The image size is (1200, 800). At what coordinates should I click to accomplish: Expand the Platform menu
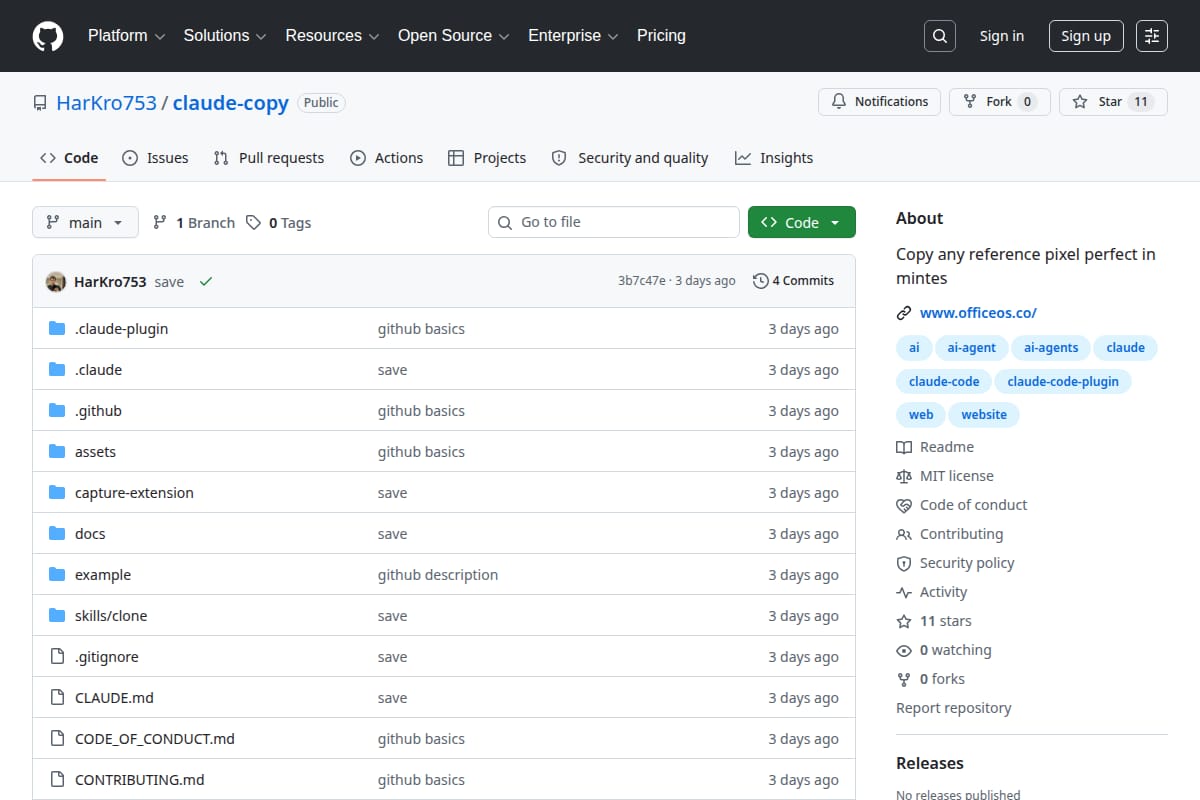coord(125,36)
